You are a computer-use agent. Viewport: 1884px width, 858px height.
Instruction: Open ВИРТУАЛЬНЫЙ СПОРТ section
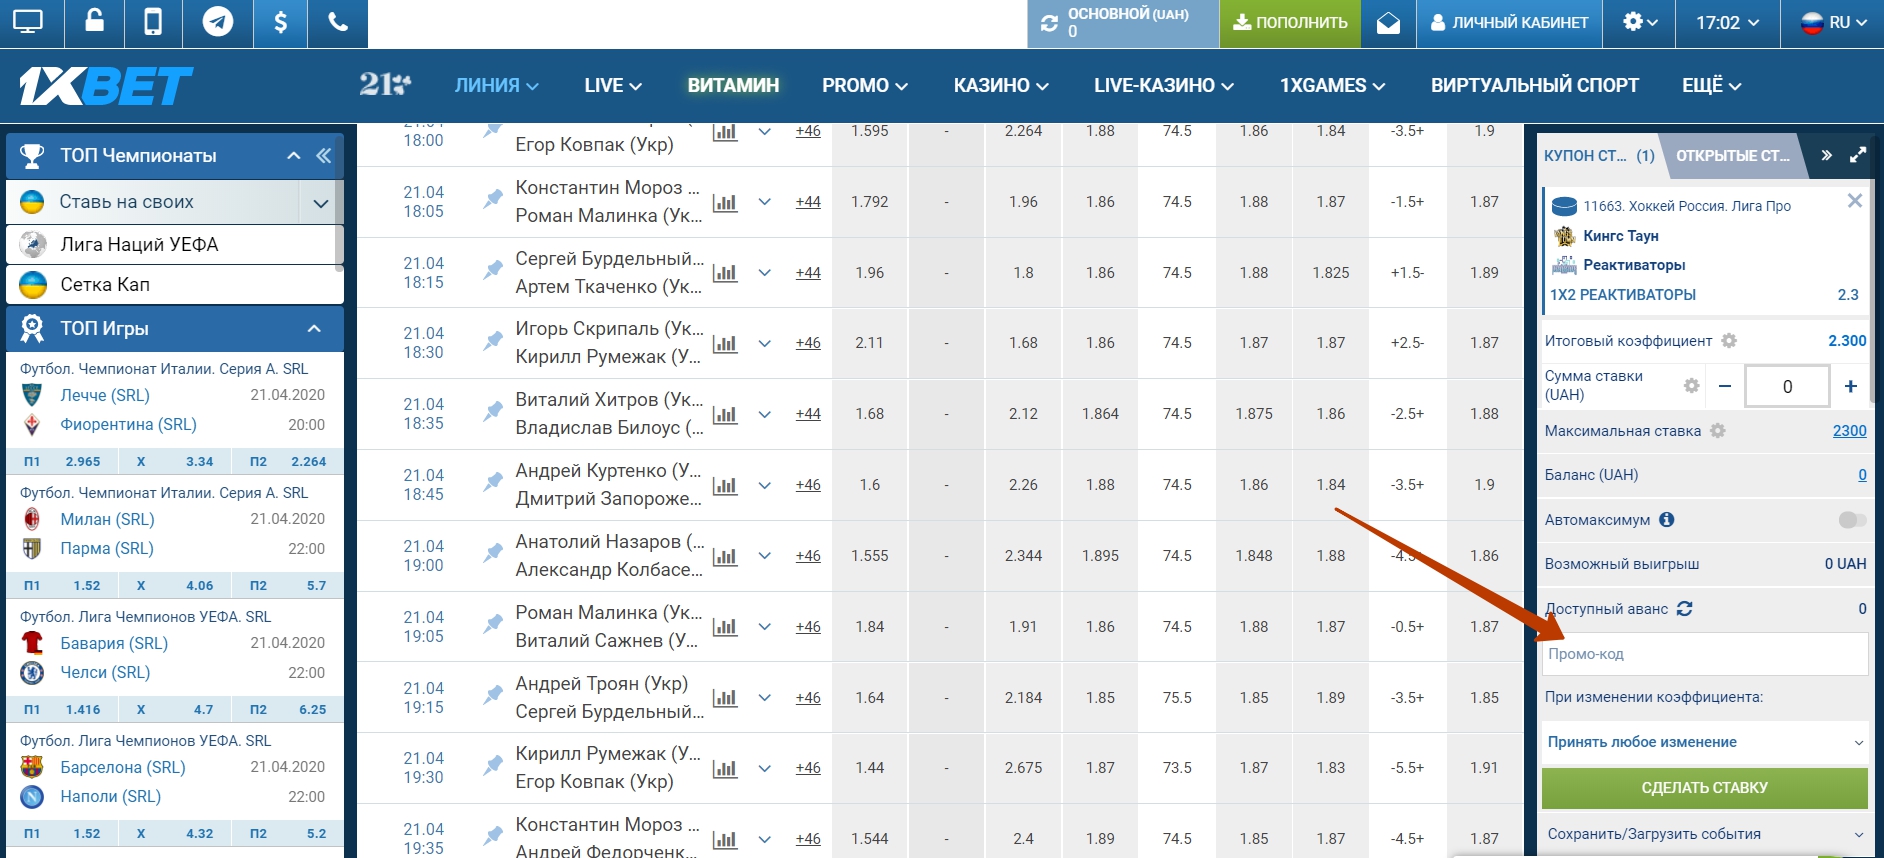1535,86
